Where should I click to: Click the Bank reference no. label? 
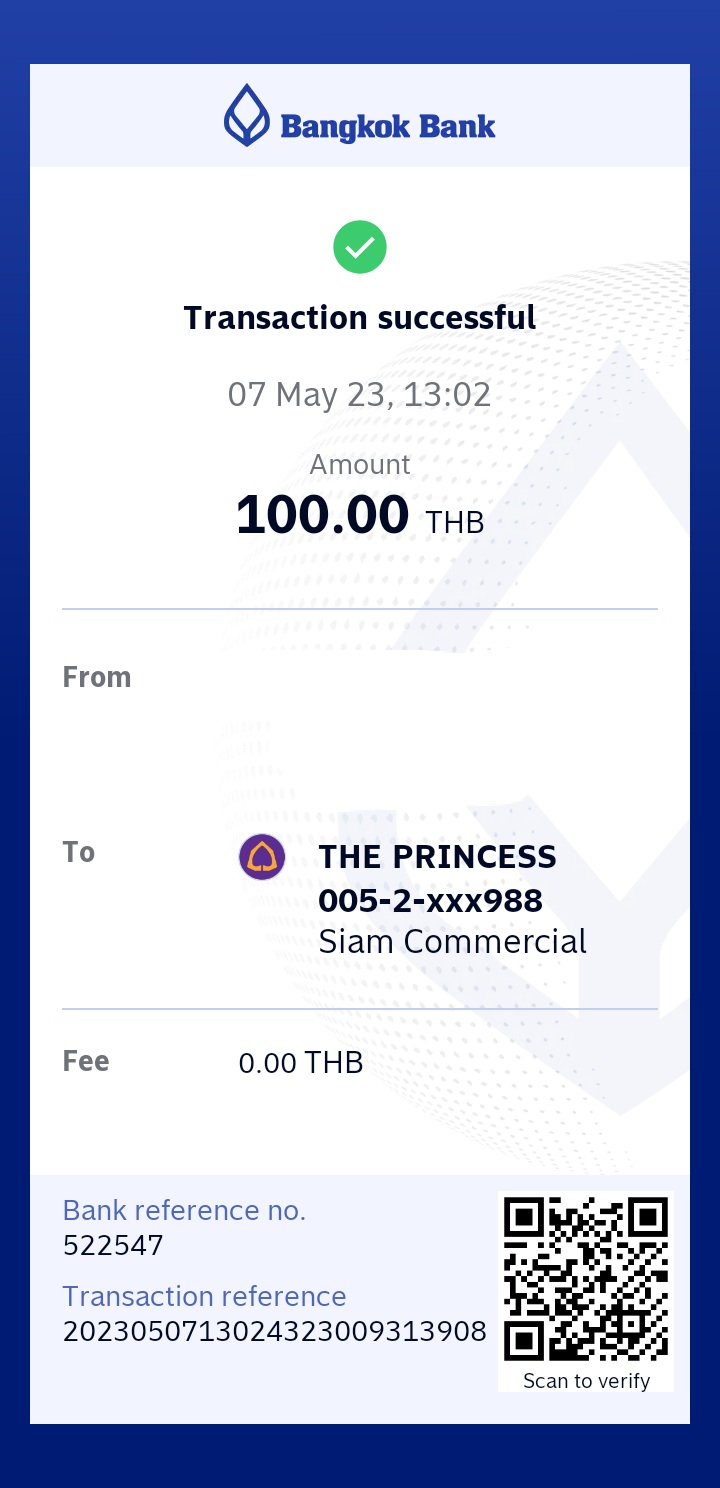(x=184, y=1210)
